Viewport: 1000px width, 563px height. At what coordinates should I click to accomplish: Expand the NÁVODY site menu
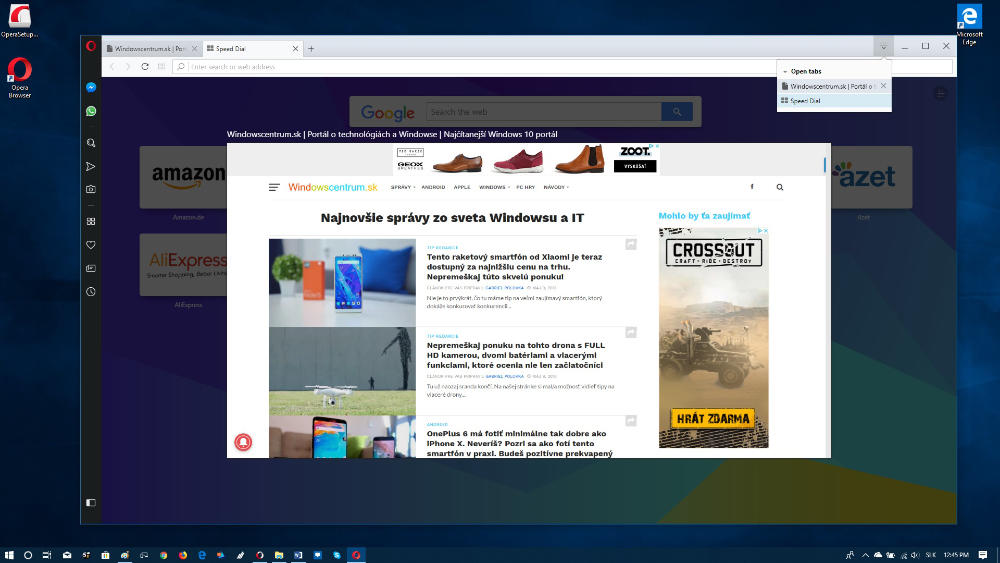click(555, 187)
